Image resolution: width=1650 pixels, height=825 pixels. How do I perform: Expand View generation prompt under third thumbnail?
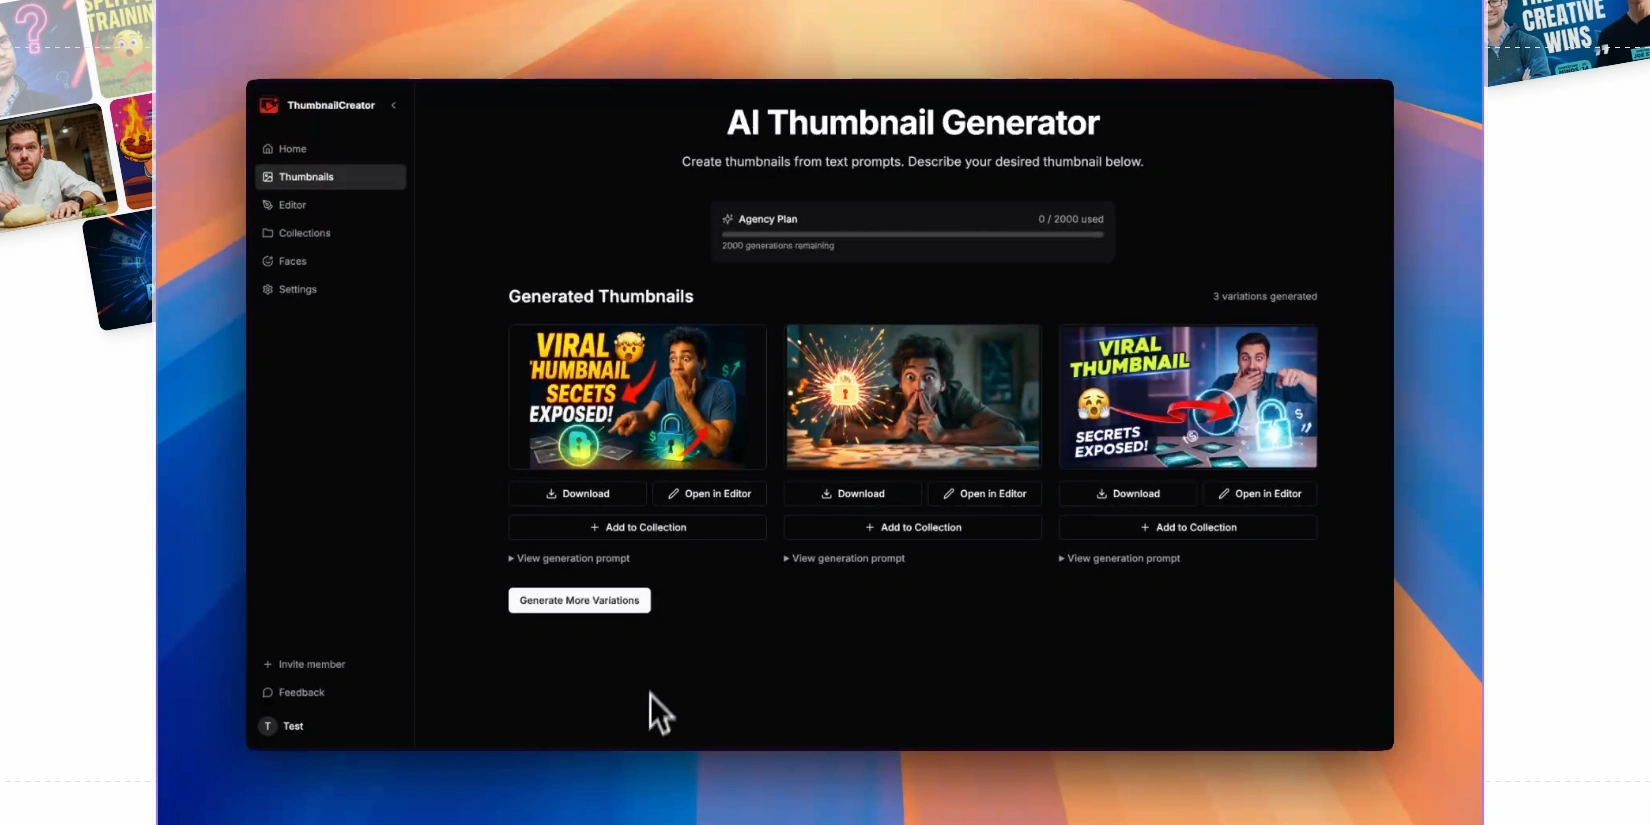coord(1122,558)
